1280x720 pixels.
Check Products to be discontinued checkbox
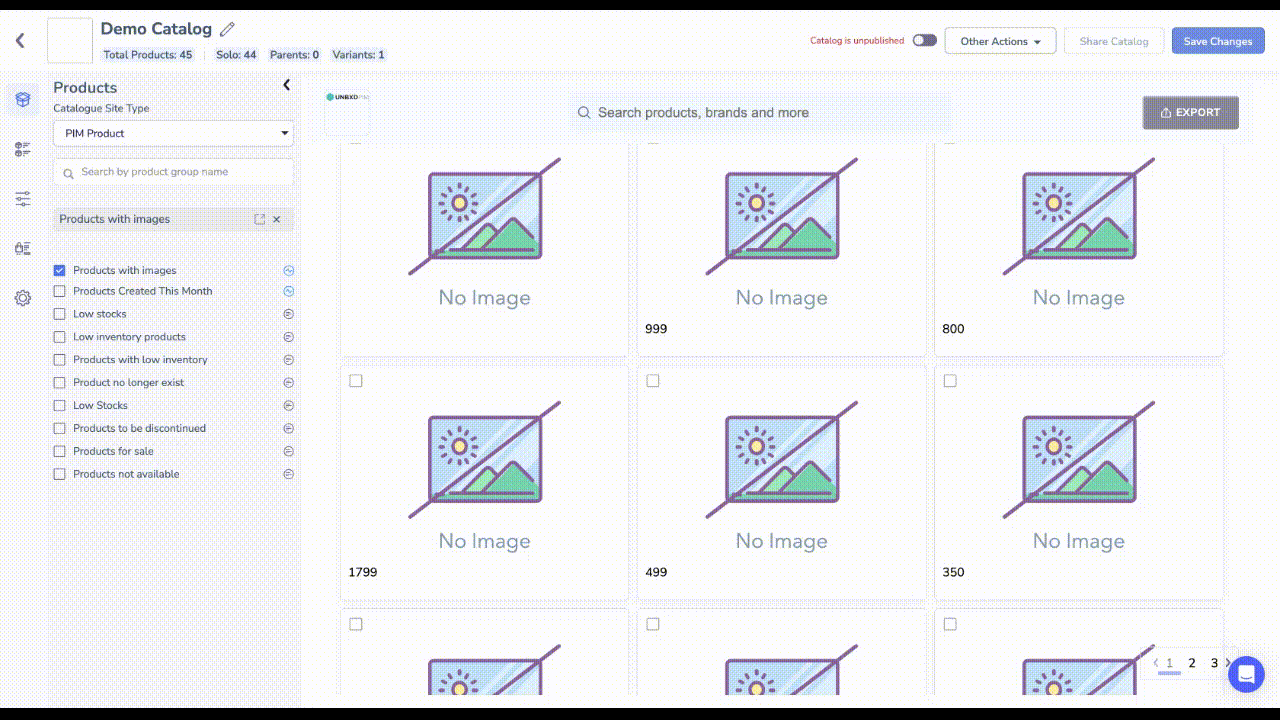tap(60, 428)
